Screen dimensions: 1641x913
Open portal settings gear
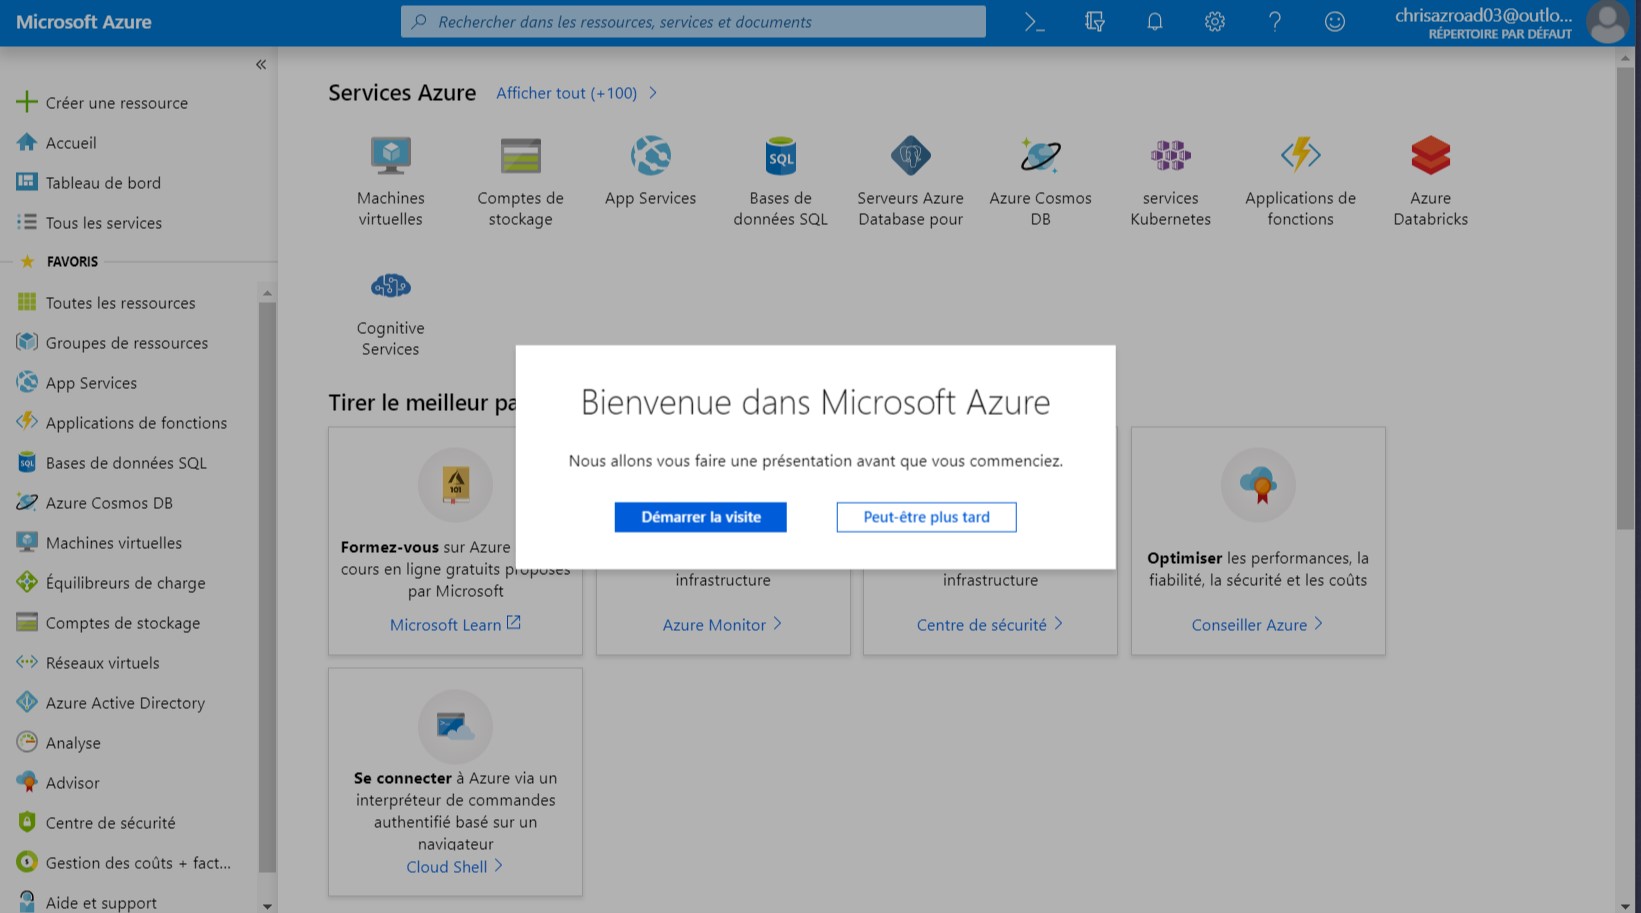(x=1215, y=22)
